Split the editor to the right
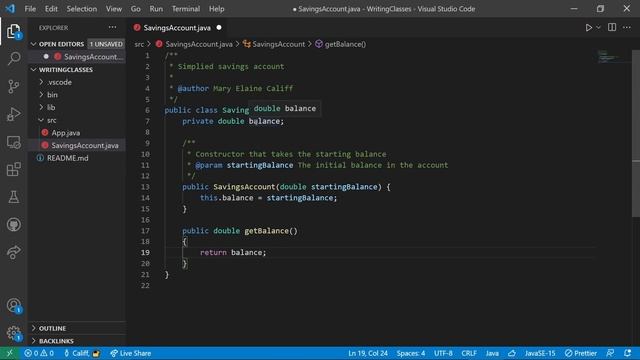Viewport: 640px width, 360px height. click(612, 27)
